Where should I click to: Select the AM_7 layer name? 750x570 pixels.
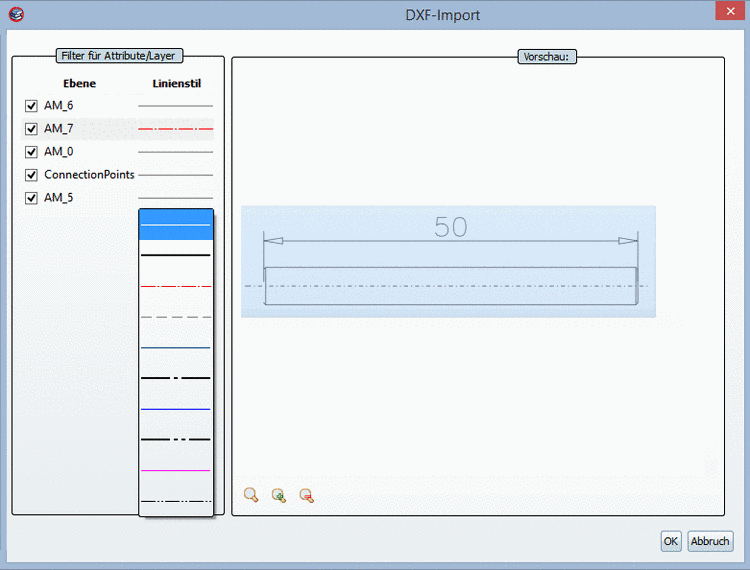59,128
